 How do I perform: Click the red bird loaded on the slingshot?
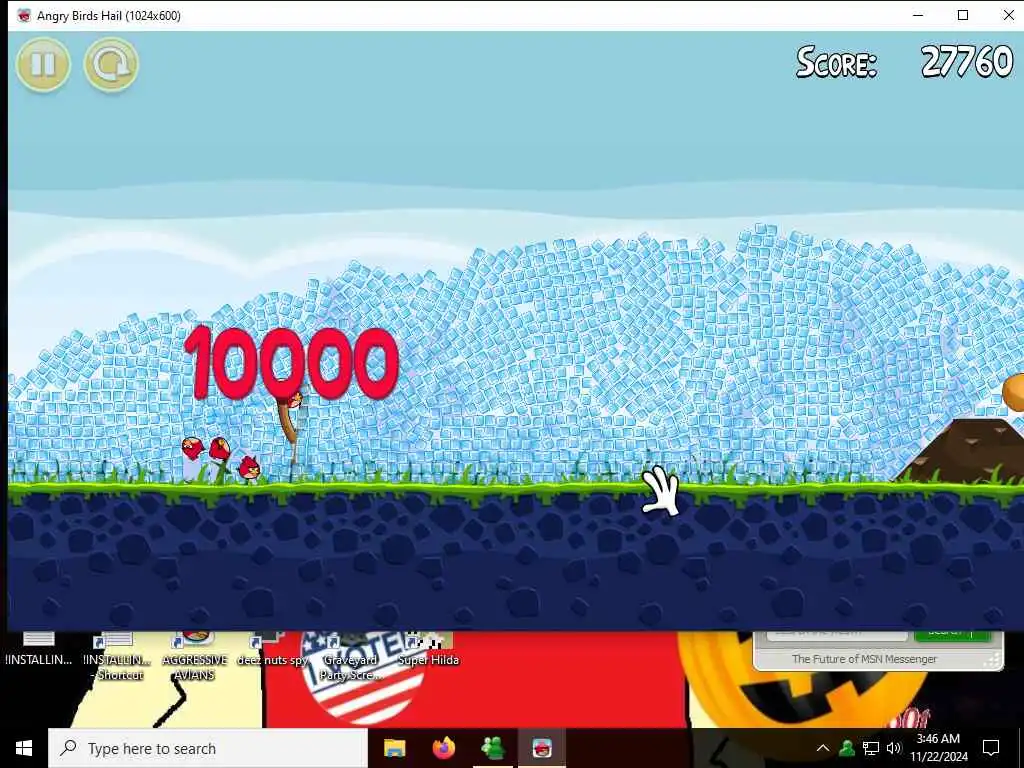click(x=295, y=399)
